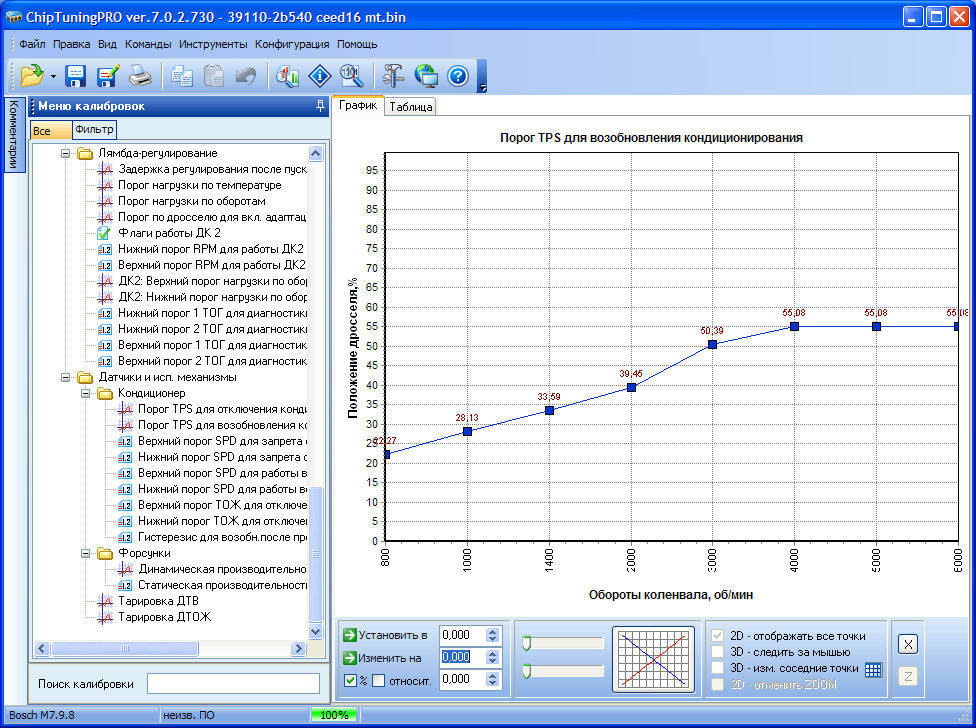Open the dropdown arrow next to Open folder icon
976x728 pixels.
point(52,77)
